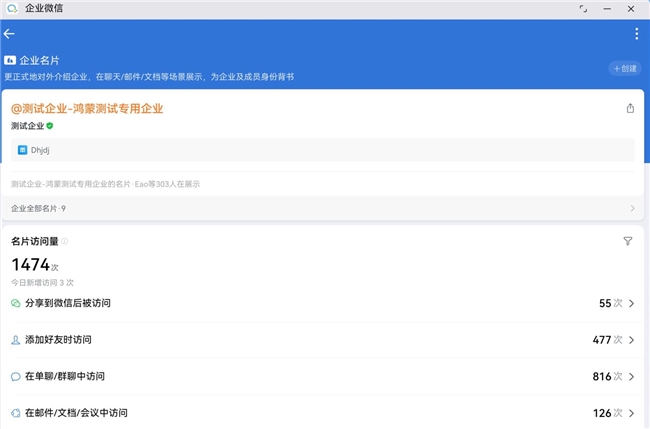The width and height of the screenshot is (650, 429).
Task: Click the person icon for add-friend visits
Action: point(15,340)
